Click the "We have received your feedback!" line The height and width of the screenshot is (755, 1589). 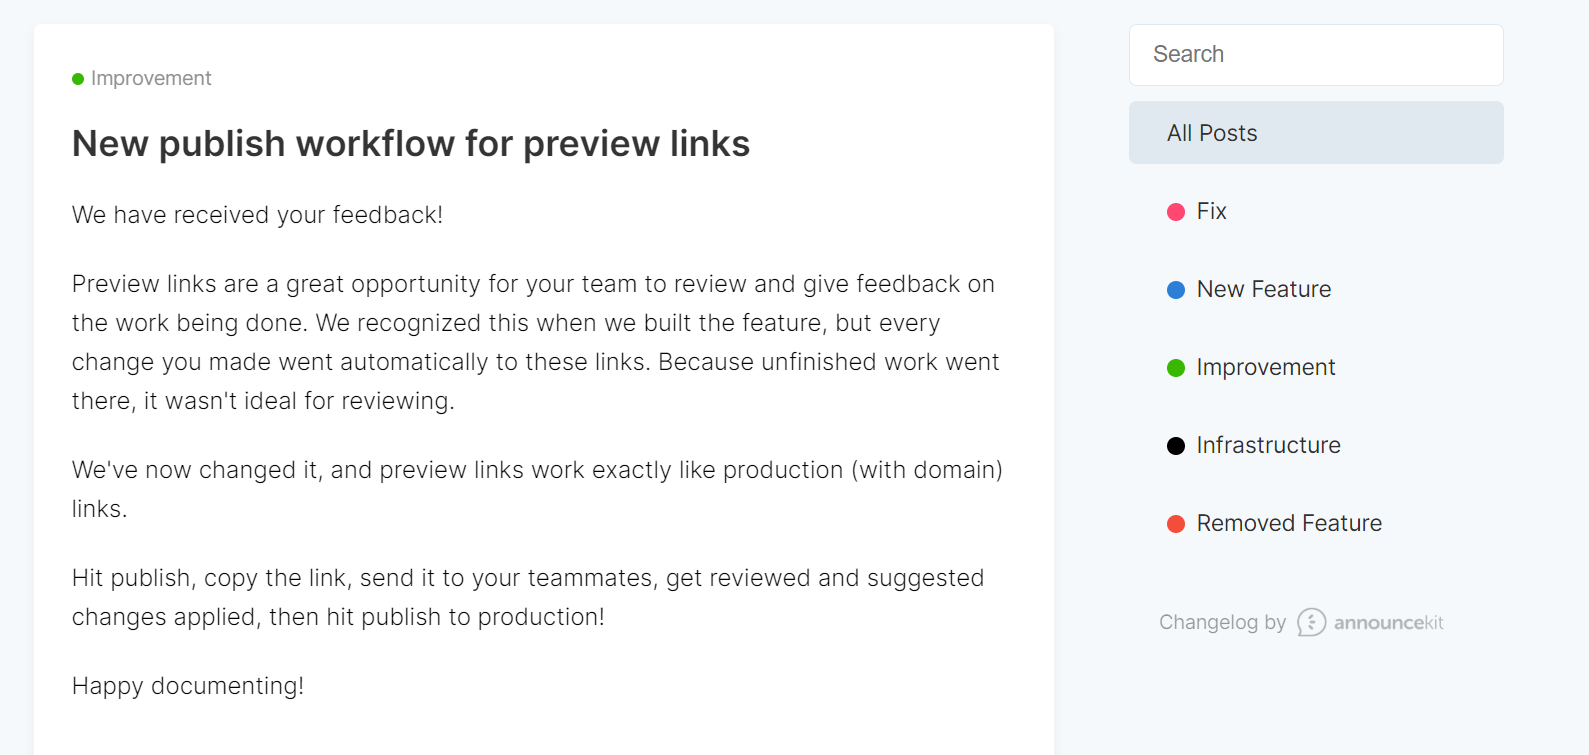[x=257, y=215]
